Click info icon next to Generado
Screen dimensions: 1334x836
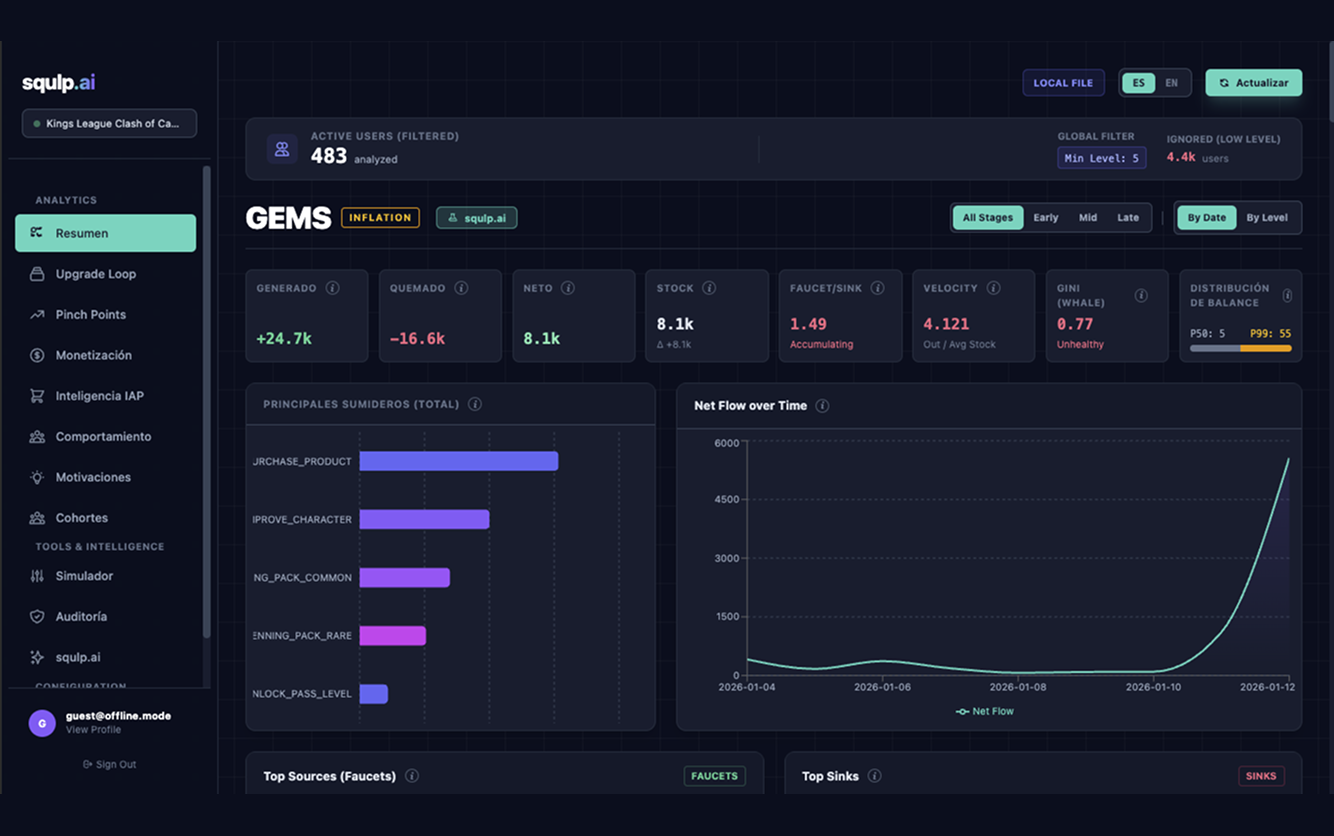click(x=333, y=288)
